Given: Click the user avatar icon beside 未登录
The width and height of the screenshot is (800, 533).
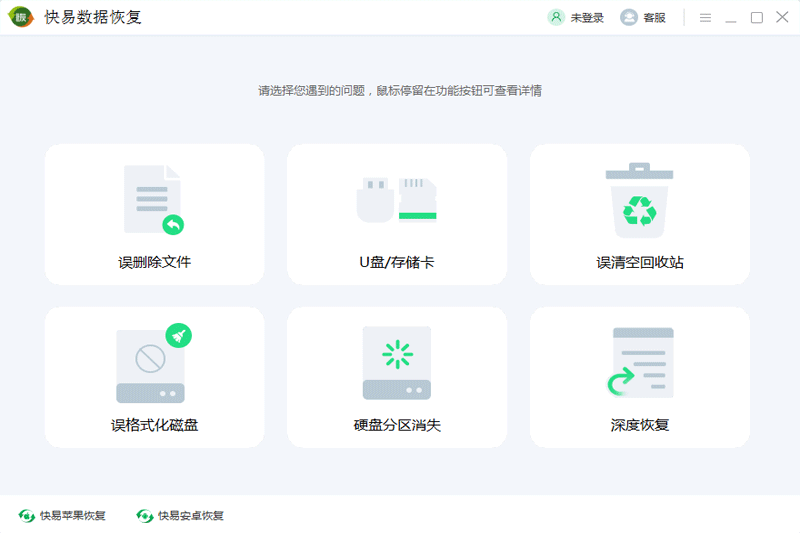Looking at the screenshot, I should pos(556,17).
